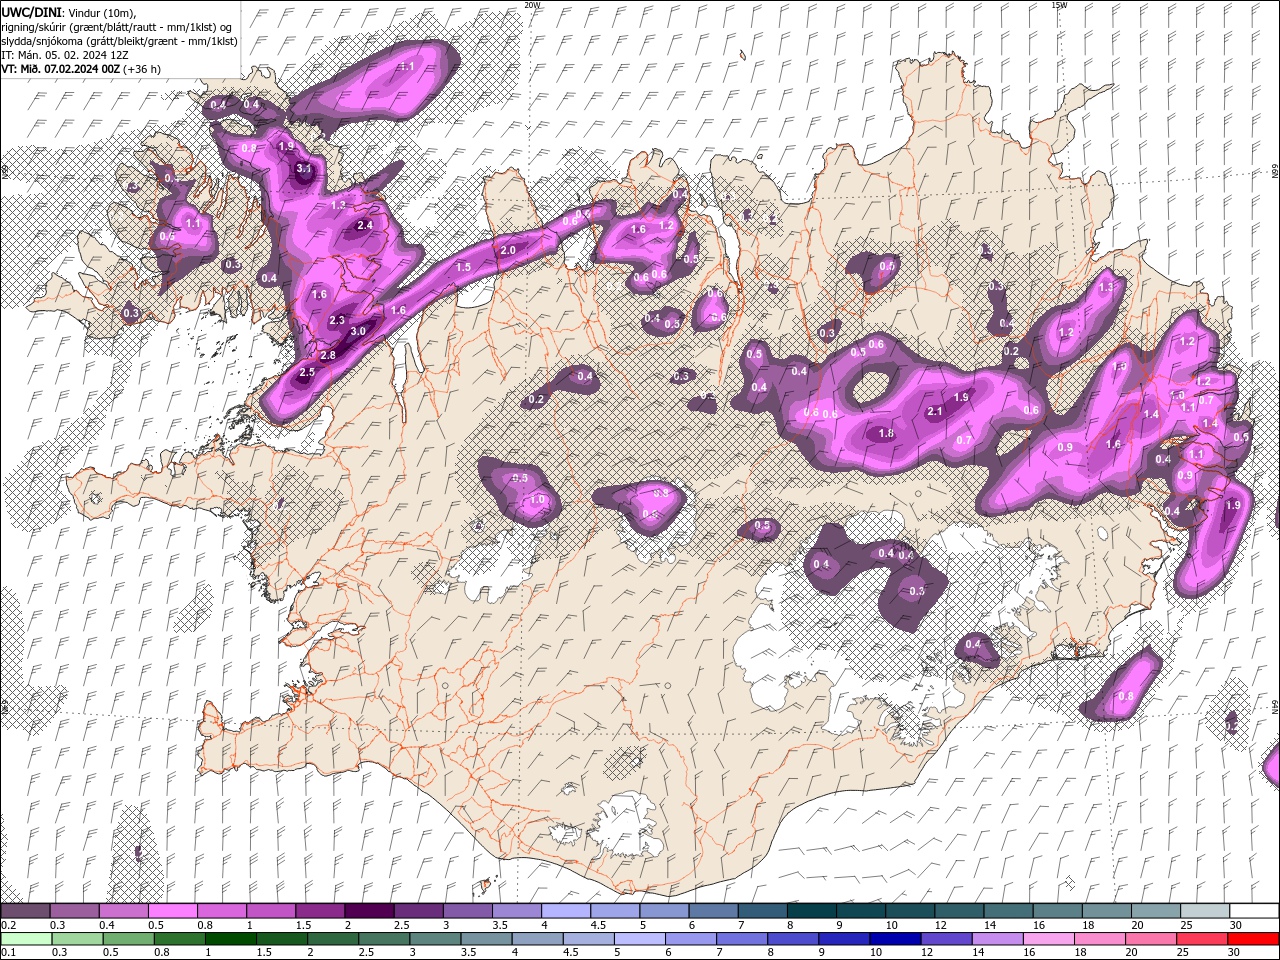Click the (+36 h) forecast offset text

(x=143, y=69)
